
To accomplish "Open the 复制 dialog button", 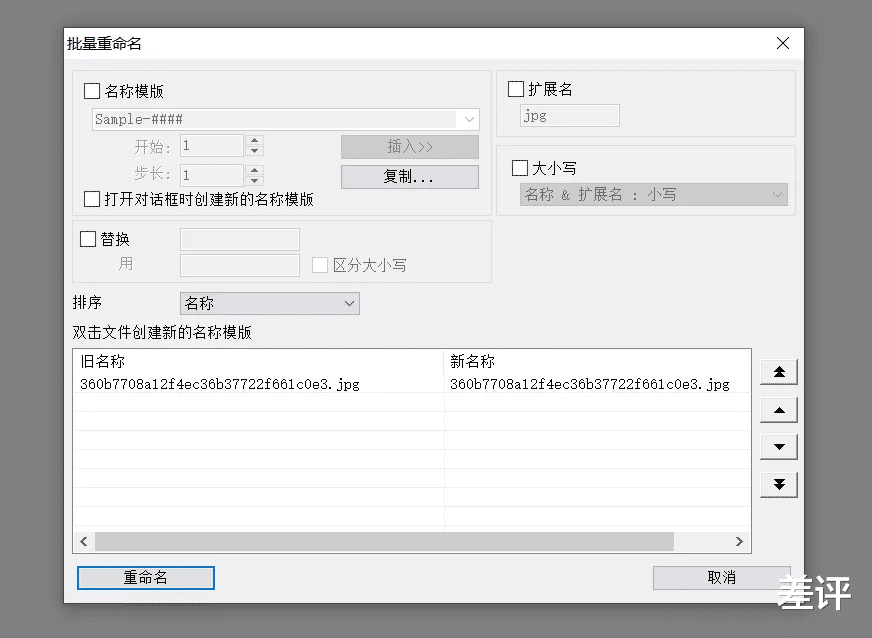I will point(410,176).
